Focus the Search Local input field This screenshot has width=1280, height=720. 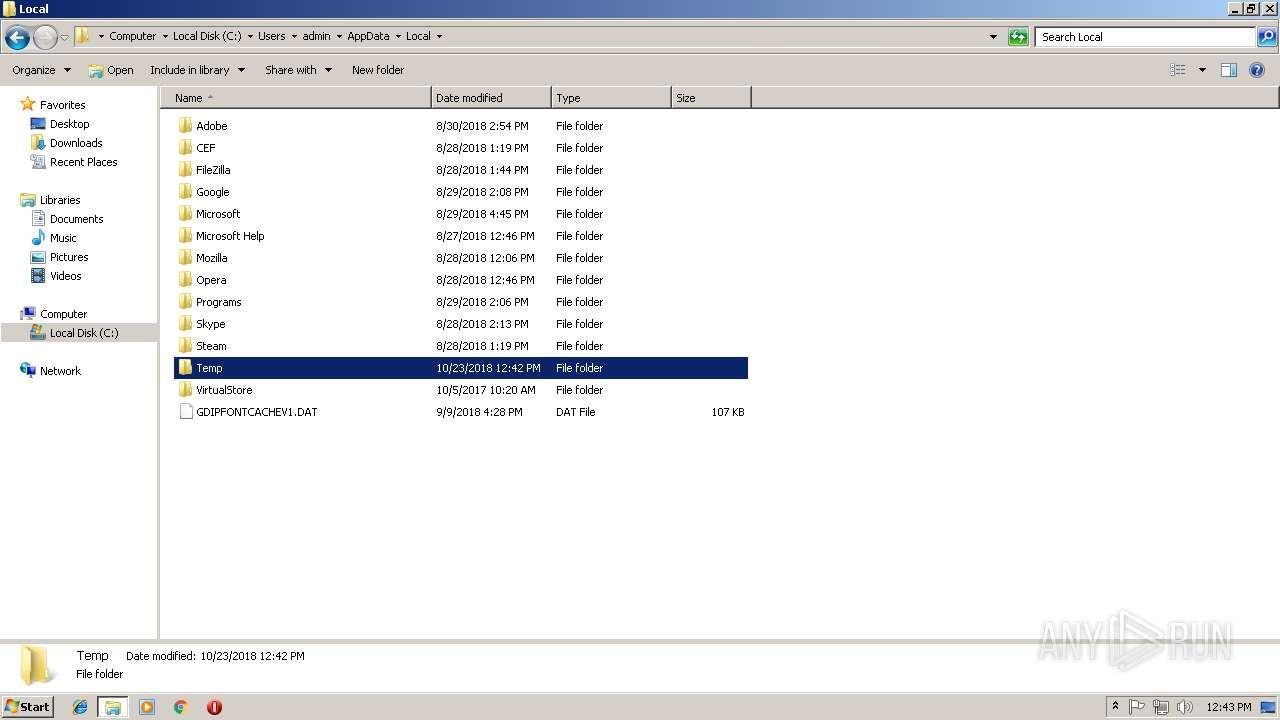(x=1146, y=37)
